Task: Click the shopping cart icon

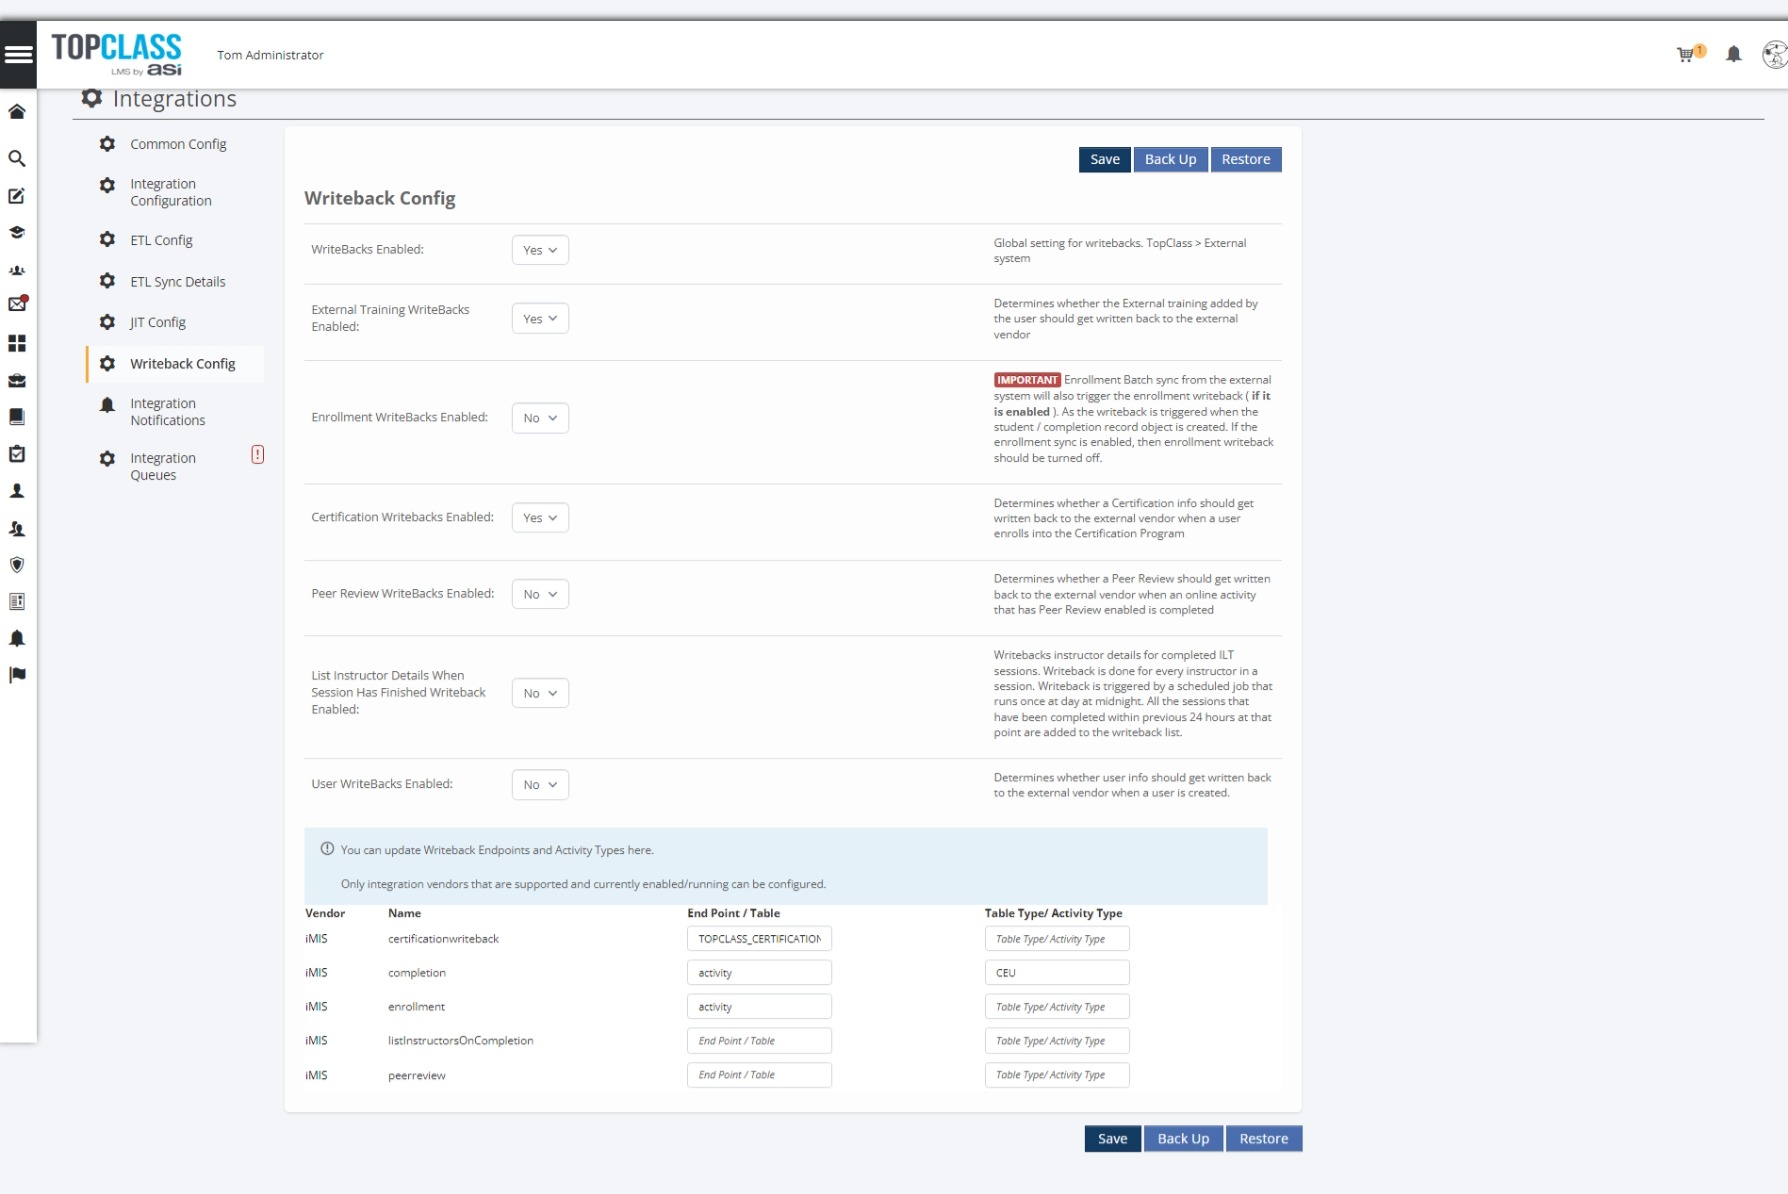Action: [x=1686, y=55]
